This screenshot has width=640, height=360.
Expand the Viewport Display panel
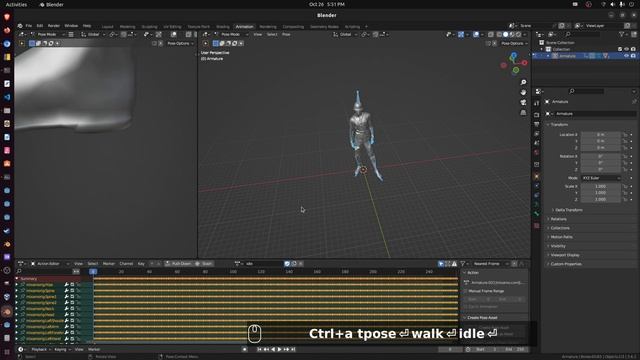(565, 255)
